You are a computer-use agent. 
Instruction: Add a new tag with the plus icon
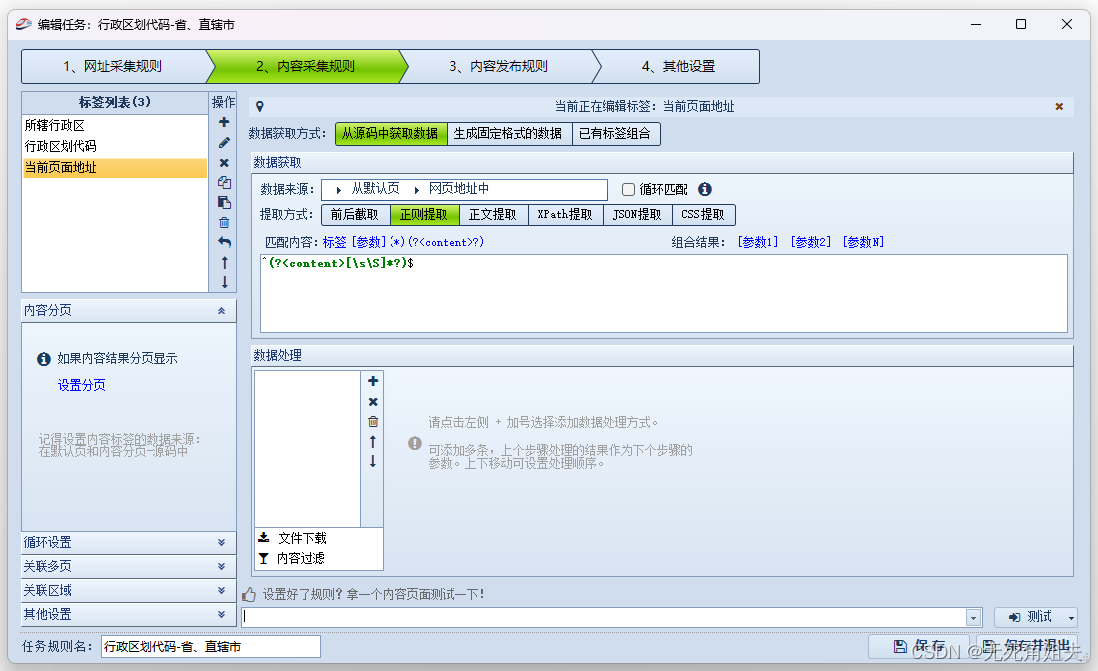click(224, 123)
